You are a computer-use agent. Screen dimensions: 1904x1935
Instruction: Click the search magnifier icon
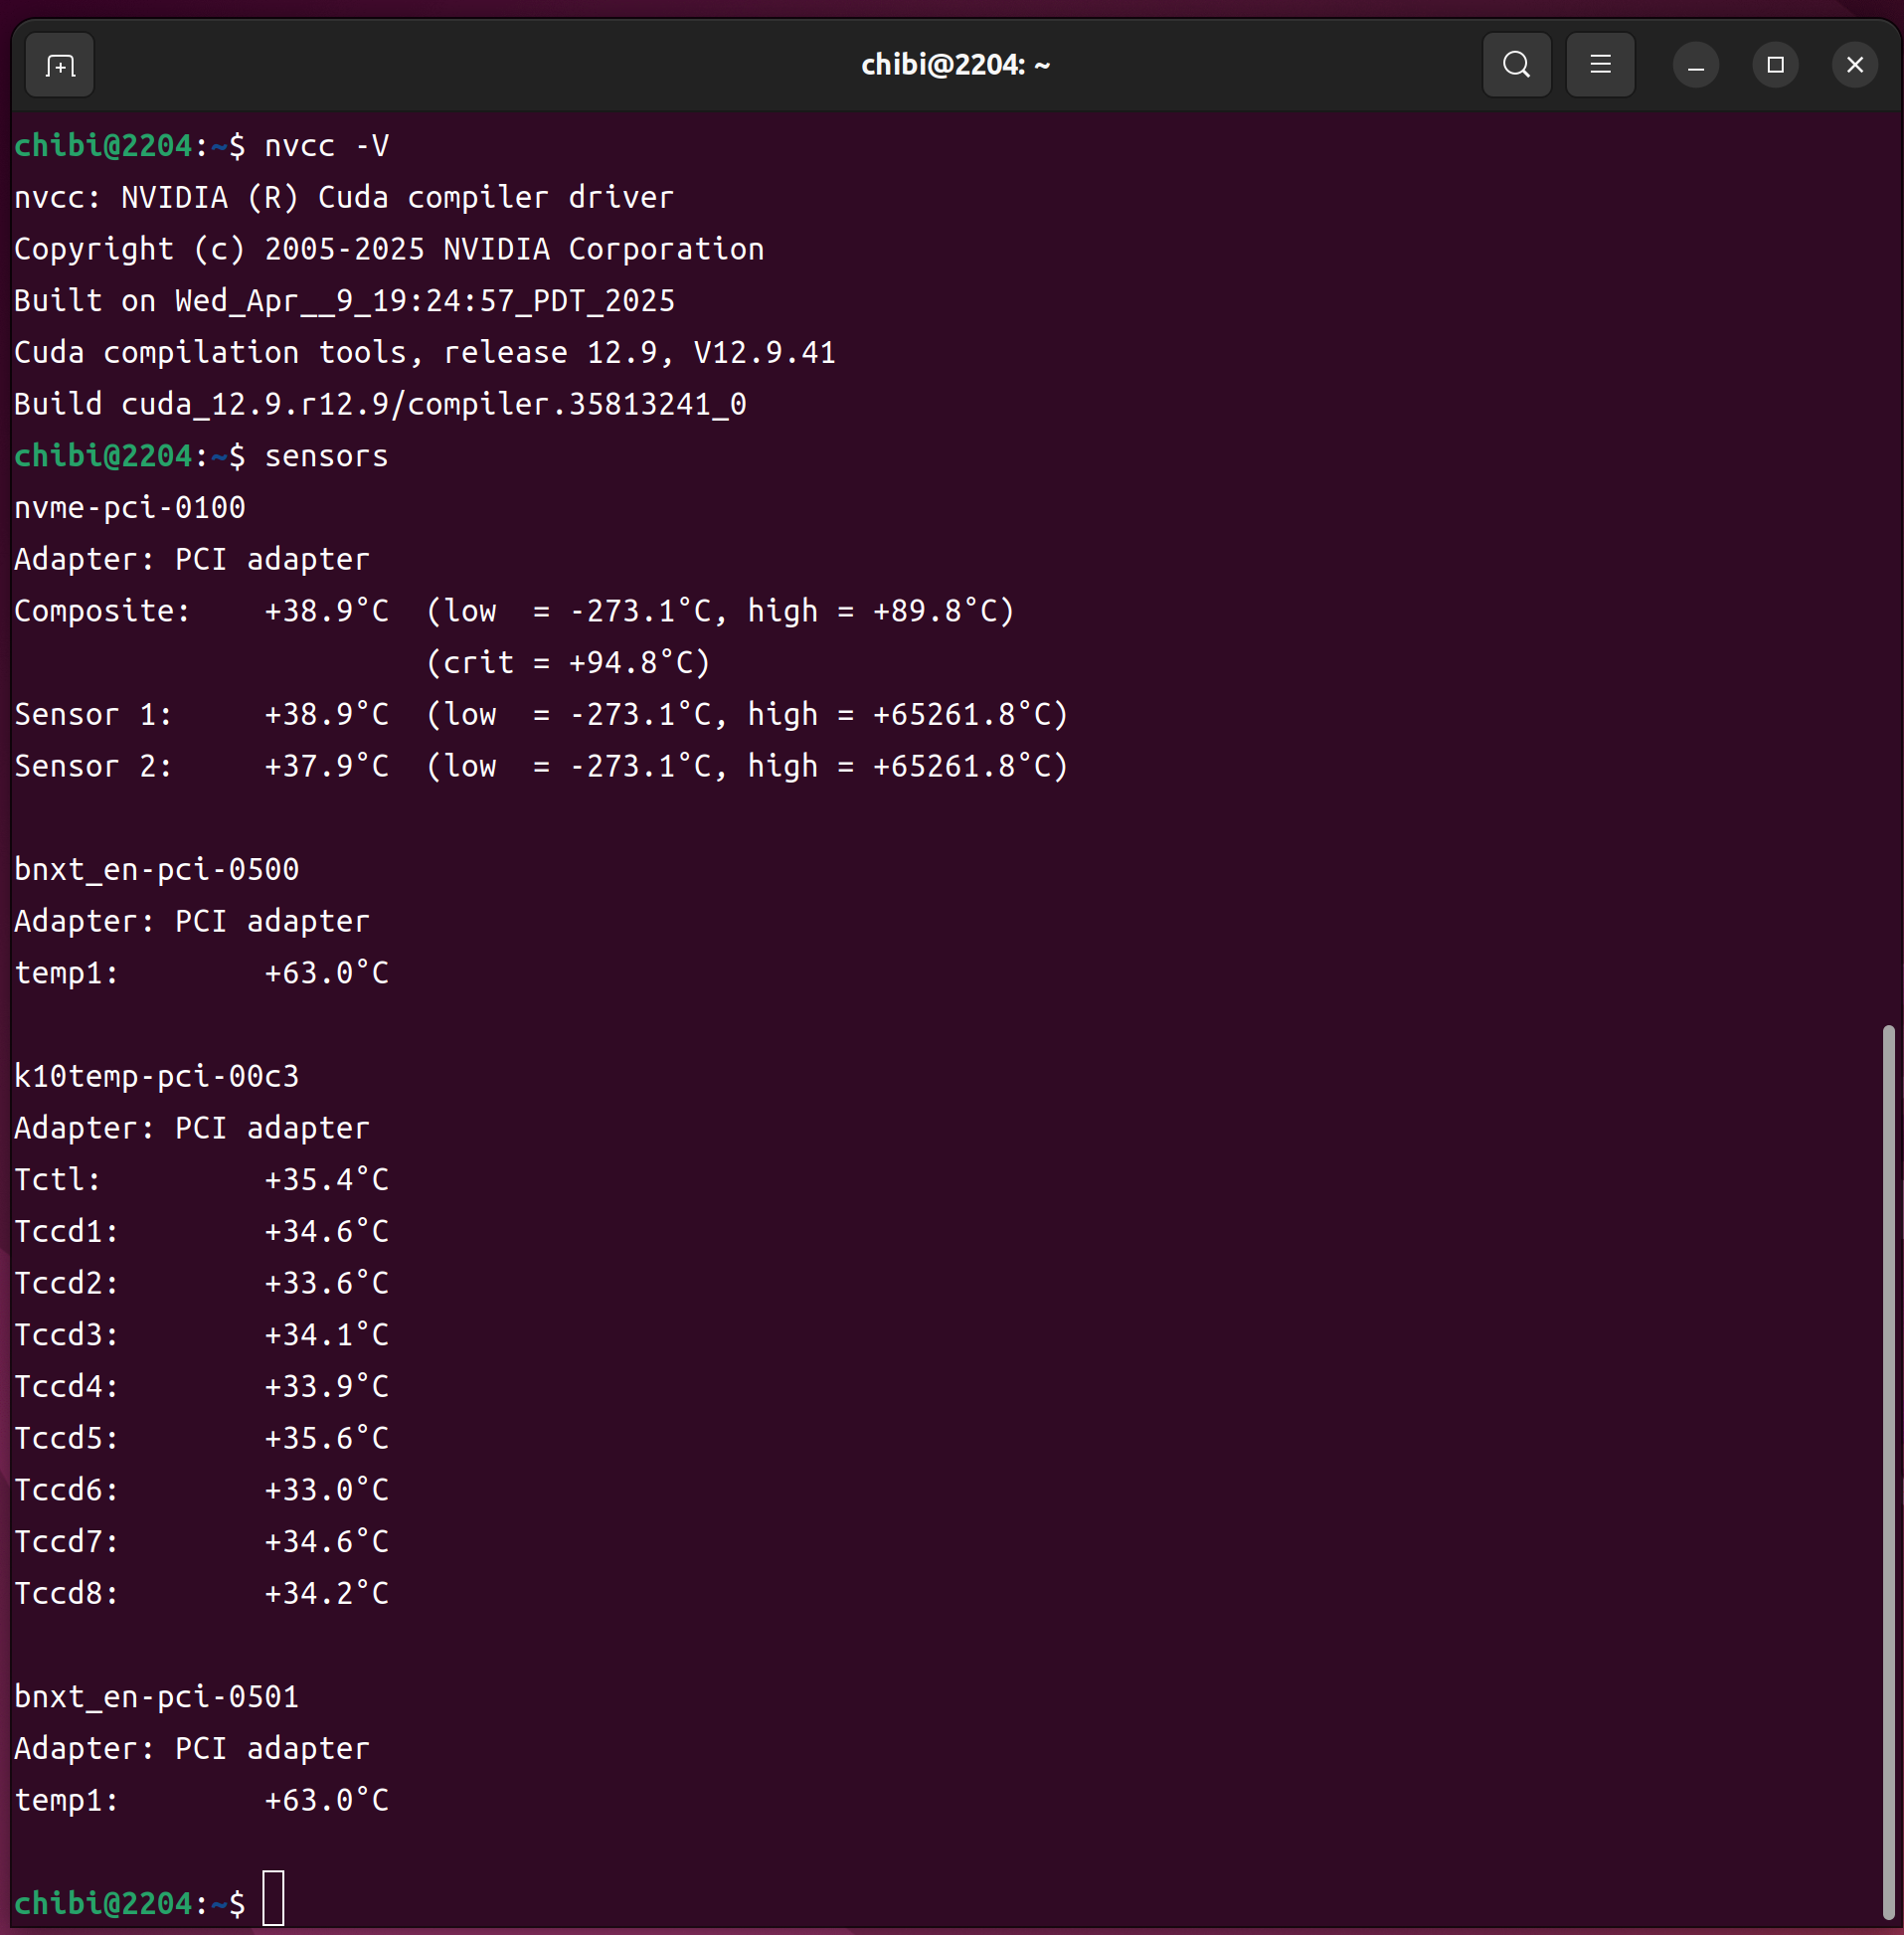[1516, 66]
